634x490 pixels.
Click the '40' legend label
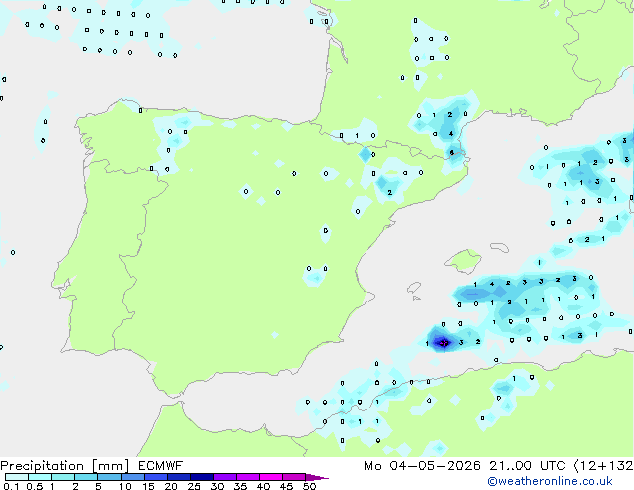(263, 486)
